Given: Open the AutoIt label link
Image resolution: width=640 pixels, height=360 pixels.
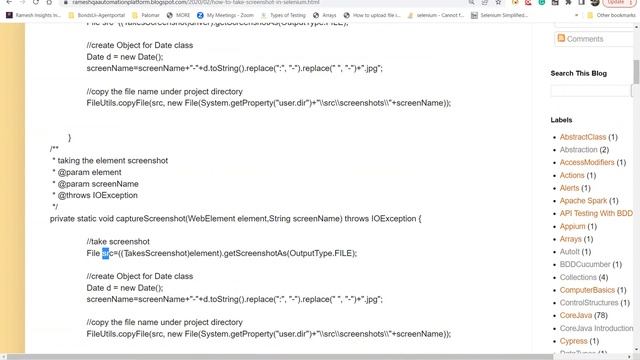Looking at the screenshot, I should [x=569, y=251].
